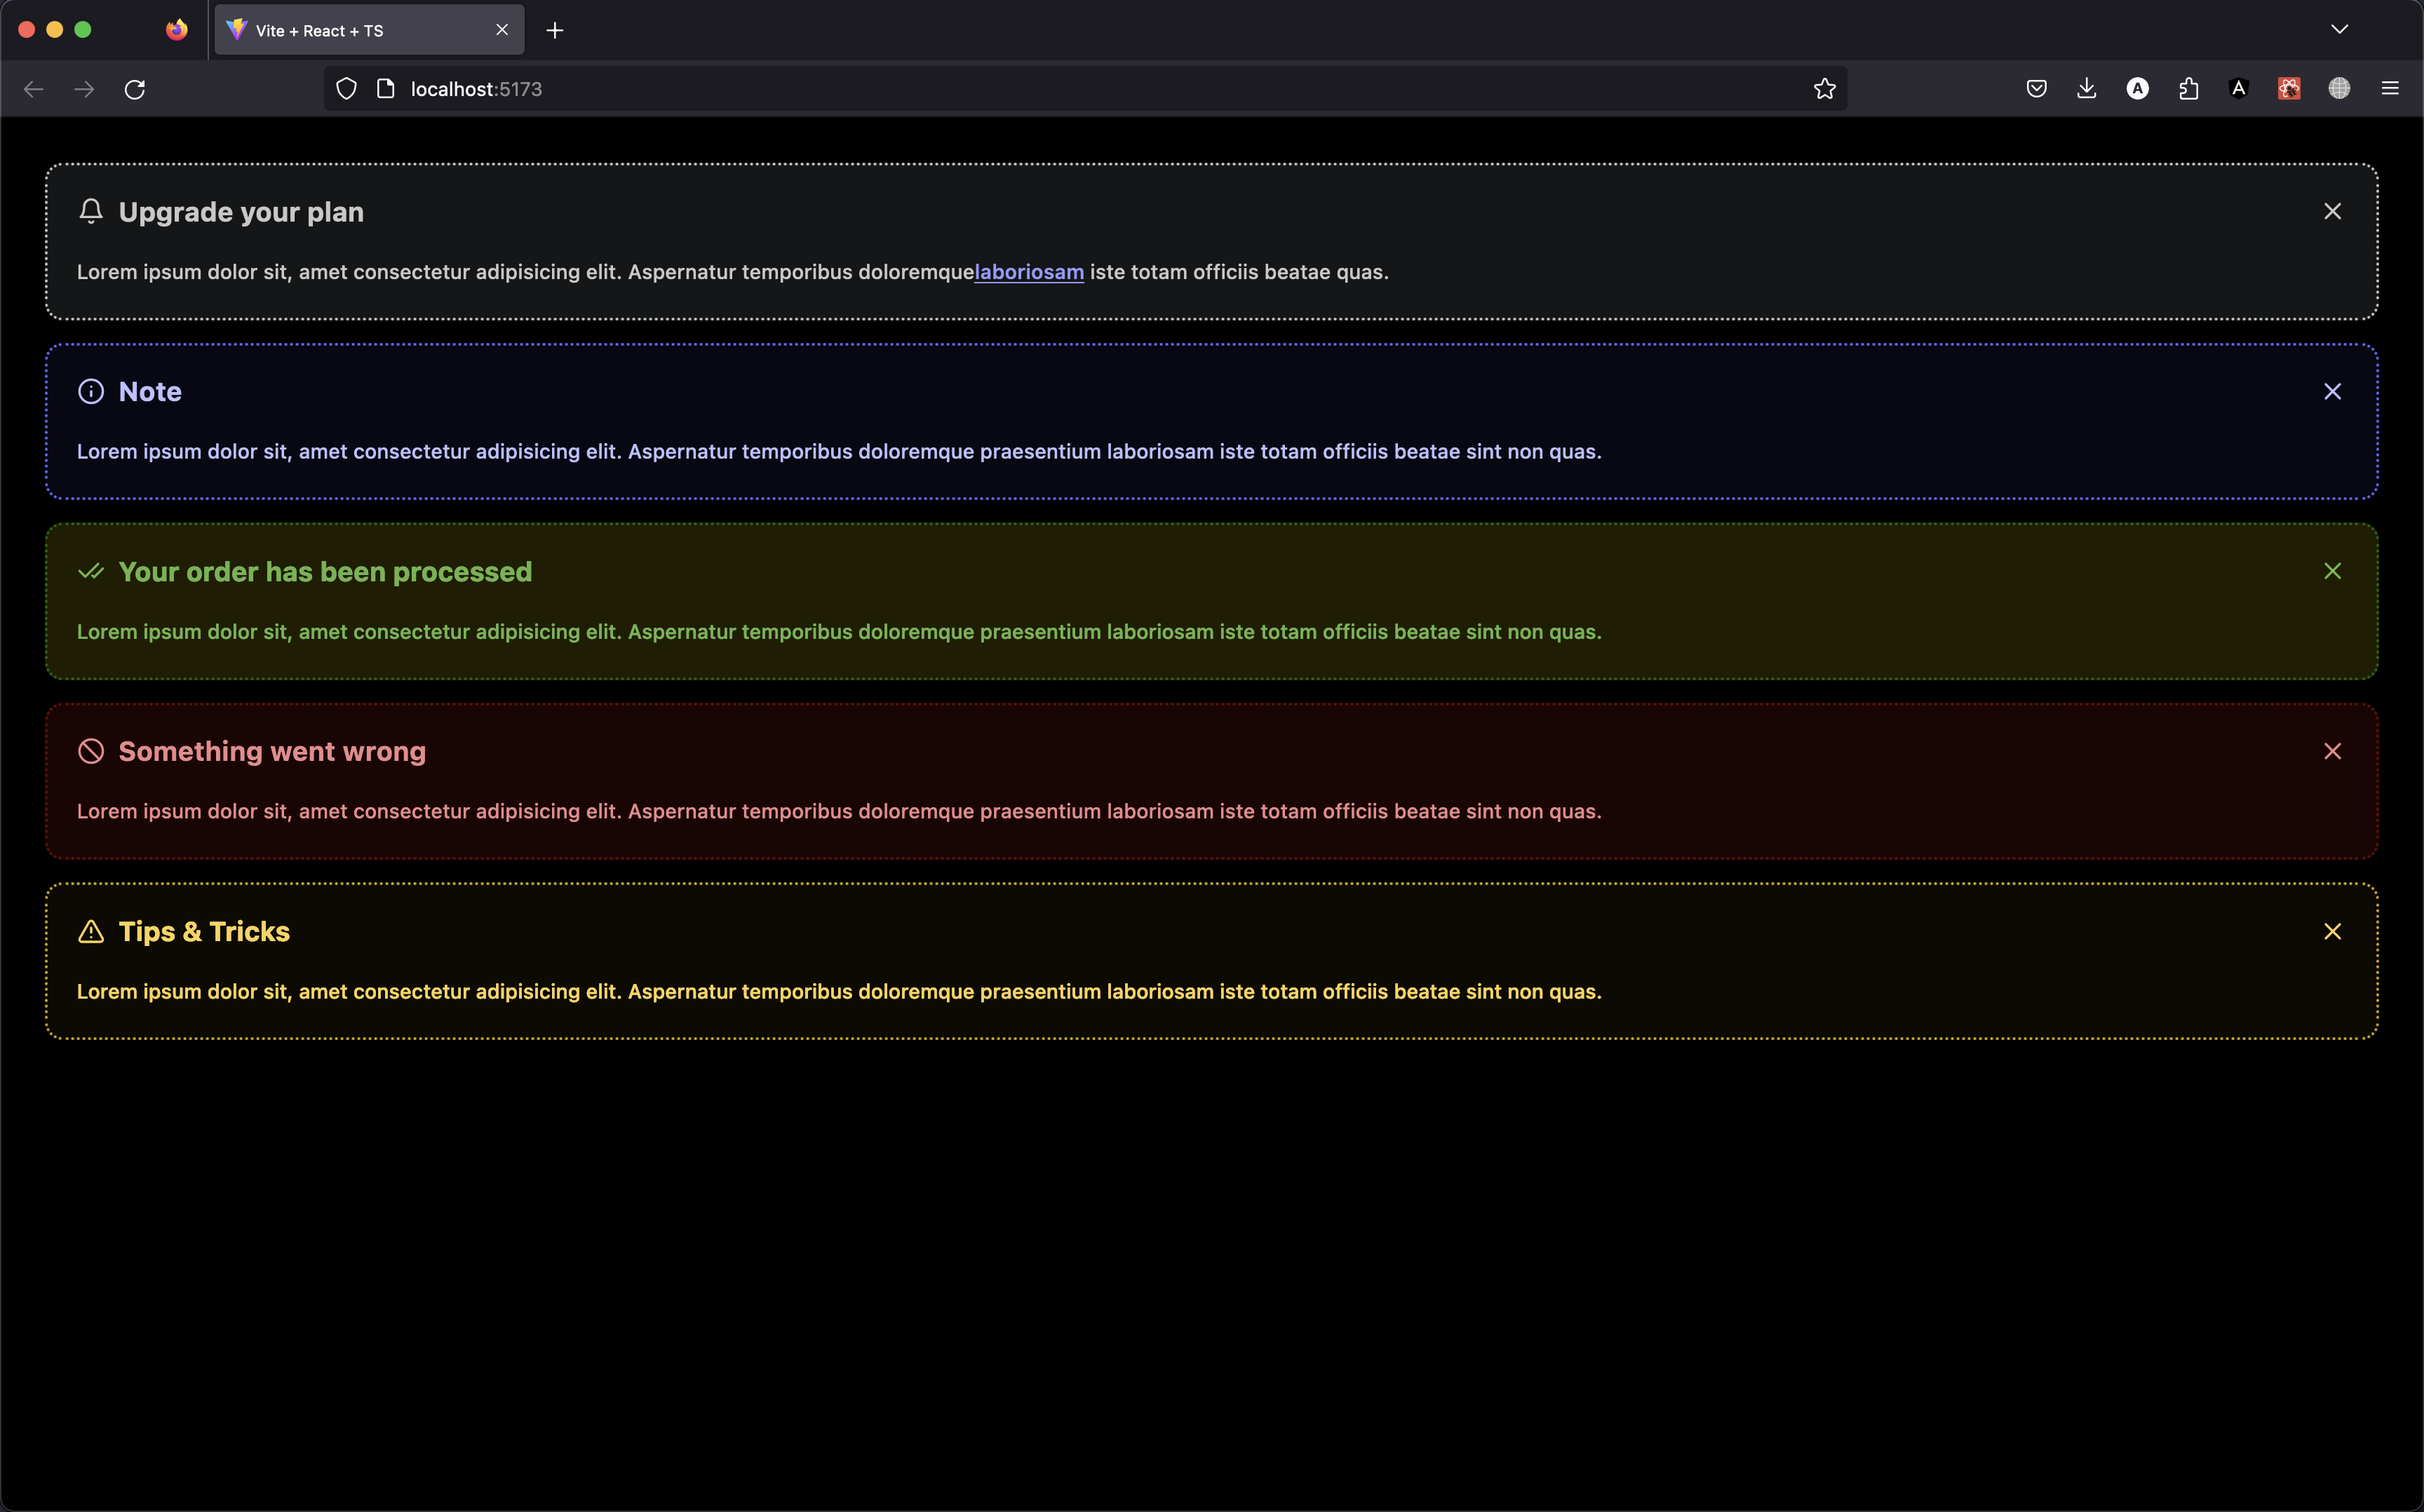Click the info circle icon next to Note

[91, 391]
